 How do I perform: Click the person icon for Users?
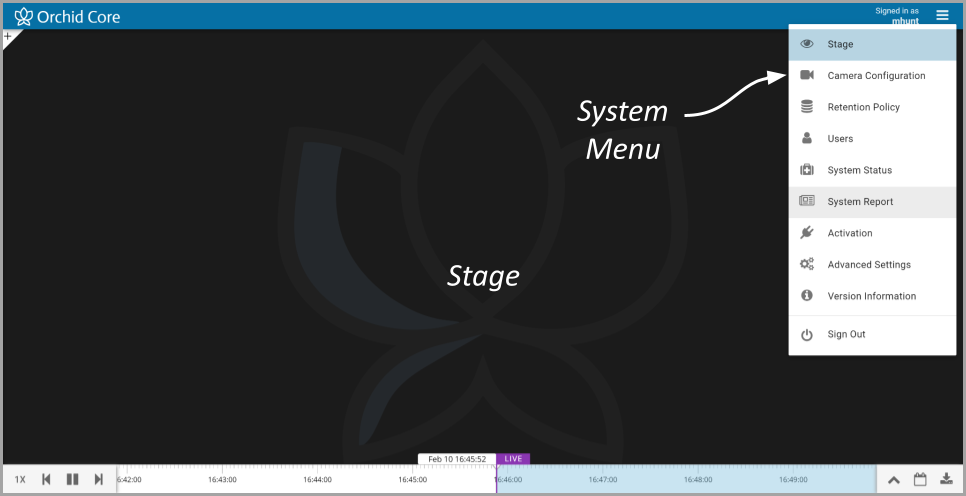tap(806, 138)
